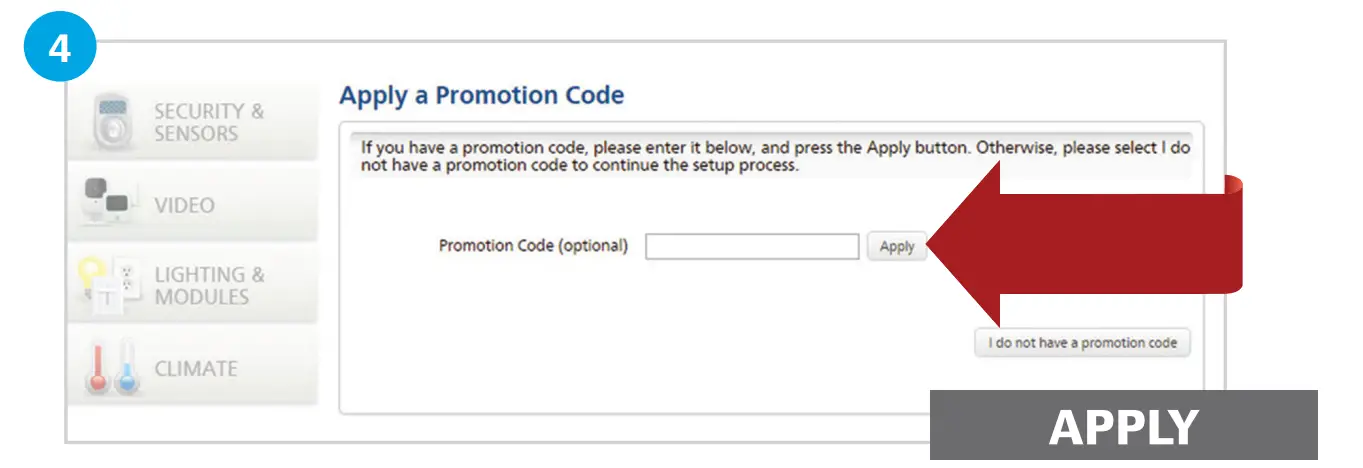
Task: Click the 'Apply a Promotion Code' heading
Action: point(481,96)
